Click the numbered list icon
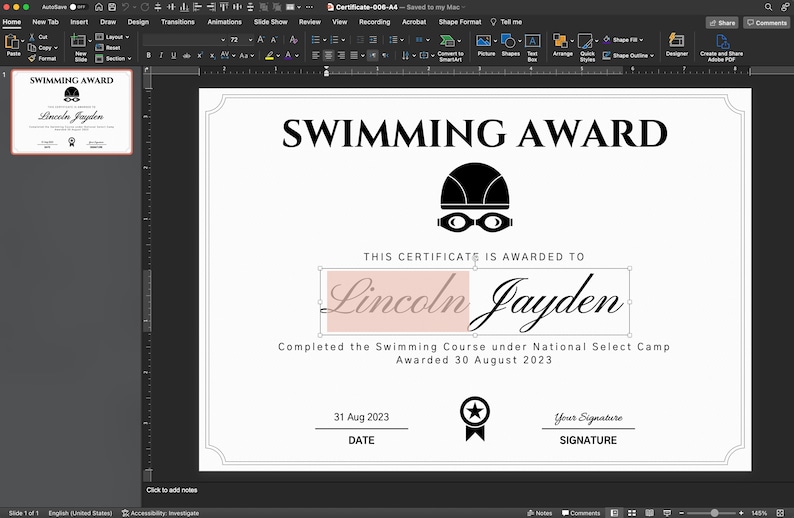 pyautogui.click(x=334, y=39)
